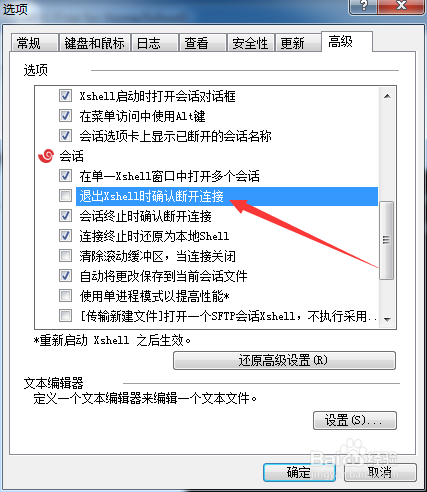Image resolution: width=427 pixels, height=492 pixels.
Task: Toggle 在菜单访问中使用Alt键 checkbox
Action: pos(65,116)
